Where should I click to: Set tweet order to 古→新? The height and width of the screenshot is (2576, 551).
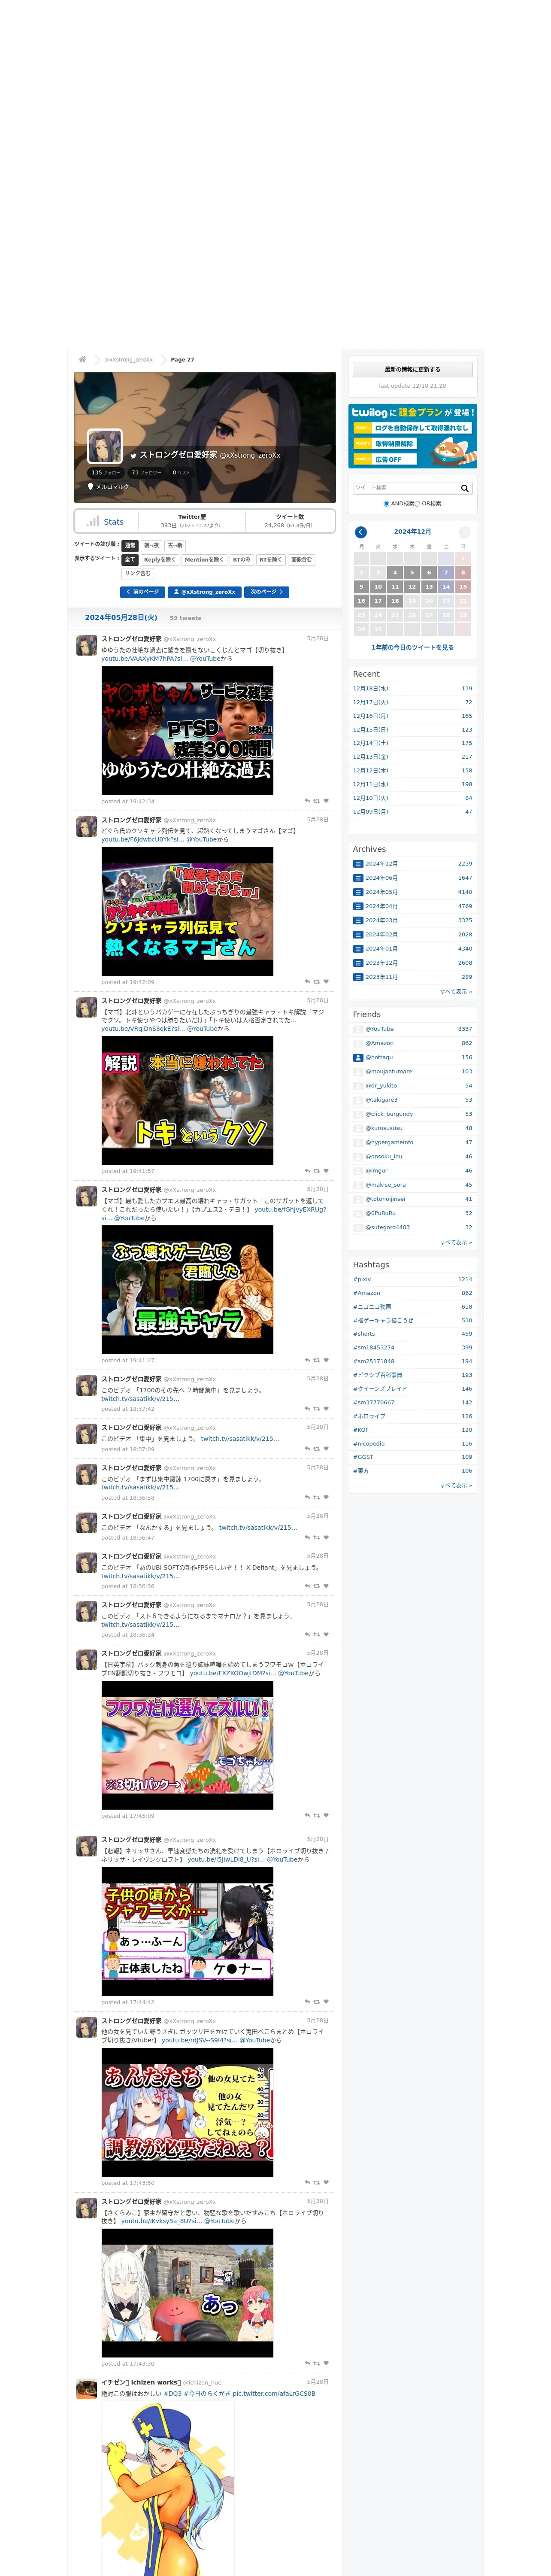point(175,546)
